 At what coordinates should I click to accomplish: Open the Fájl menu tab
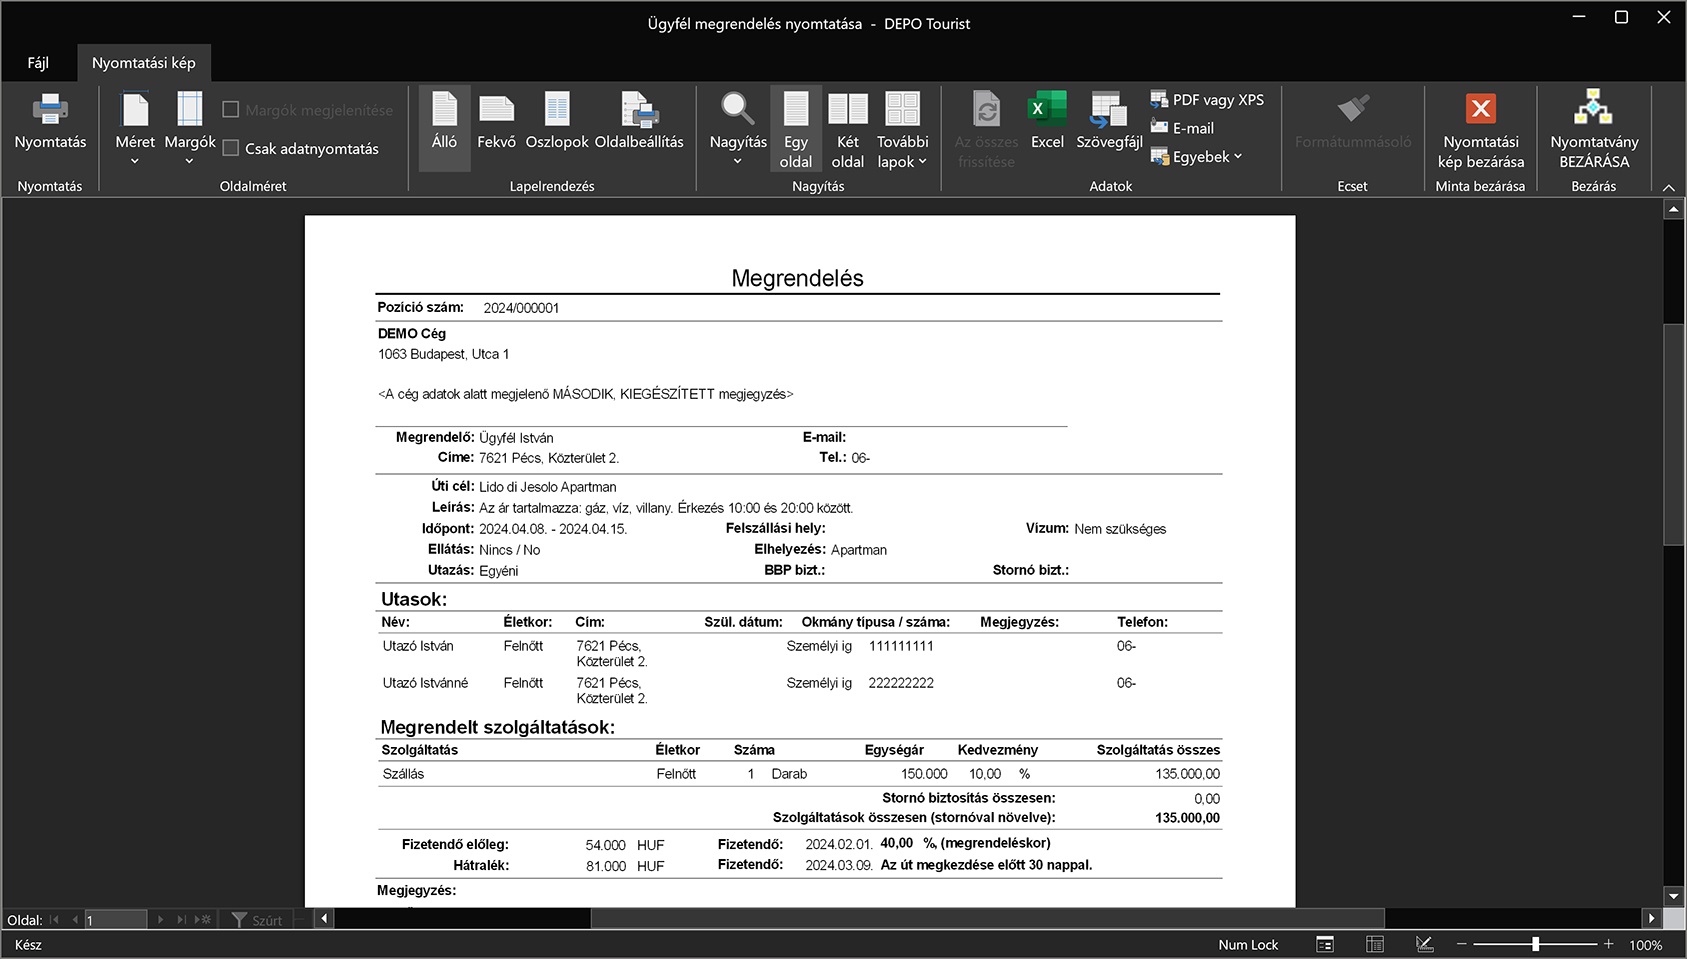[38, 63]
